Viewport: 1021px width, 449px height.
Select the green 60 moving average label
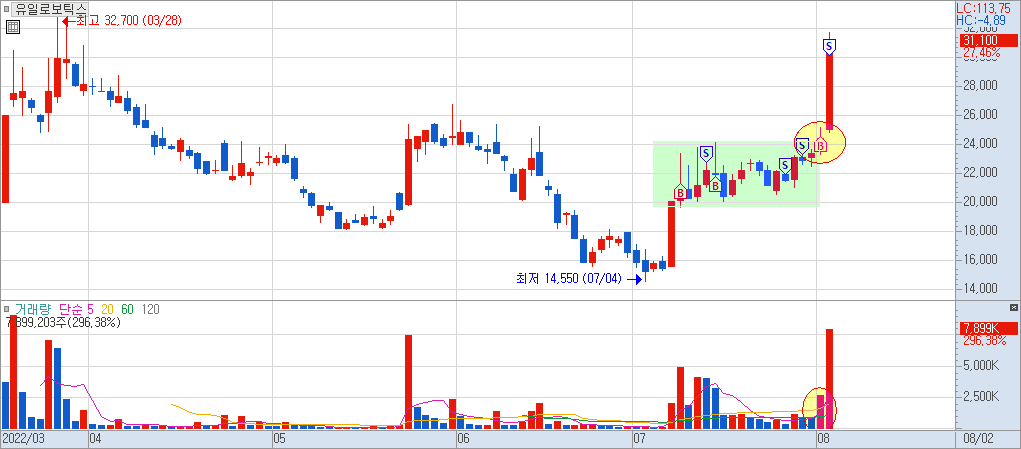tap(128, 310)
